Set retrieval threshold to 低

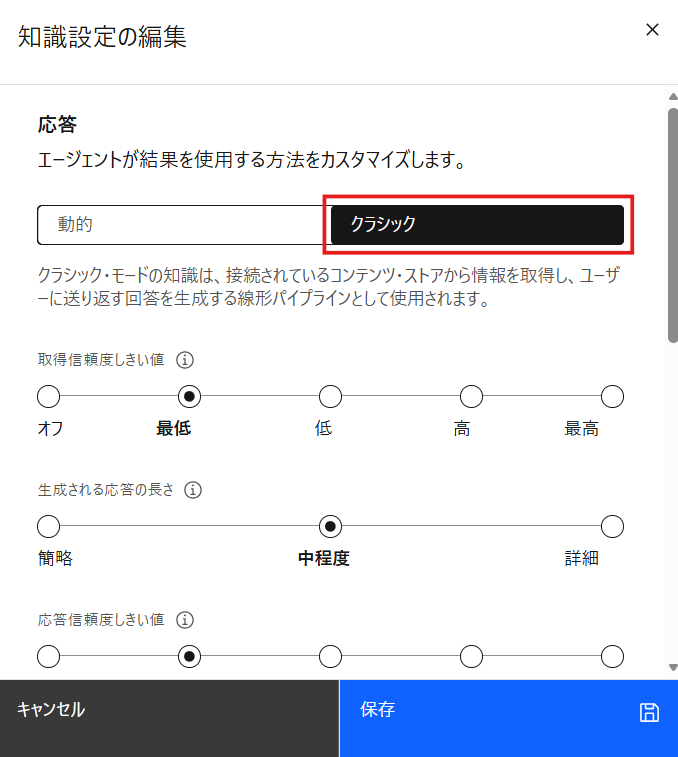(330, 396)
